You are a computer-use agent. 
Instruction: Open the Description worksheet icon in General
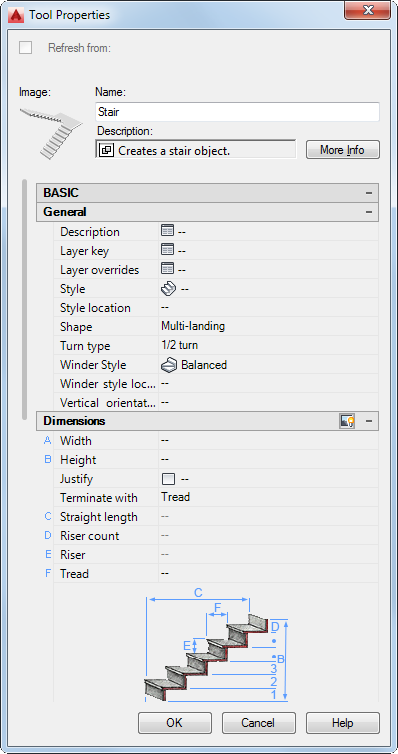pyautogui.click(x=167, y=231)
